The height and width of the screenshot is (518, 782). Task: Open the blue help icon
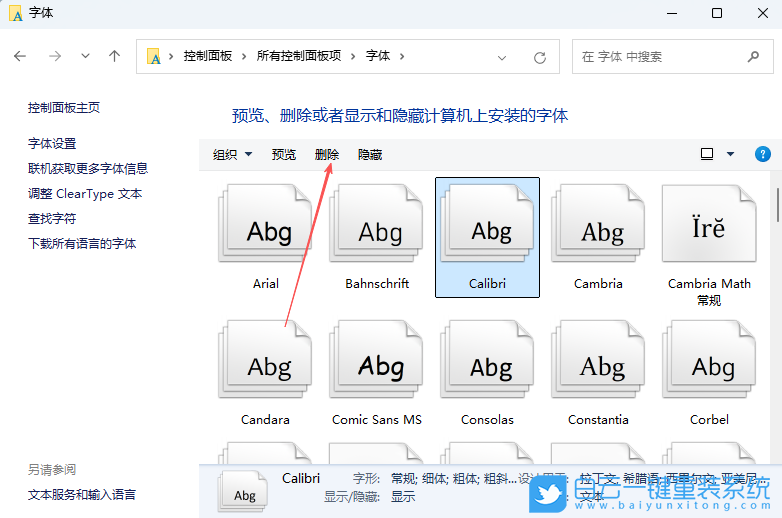pos(762,154)
